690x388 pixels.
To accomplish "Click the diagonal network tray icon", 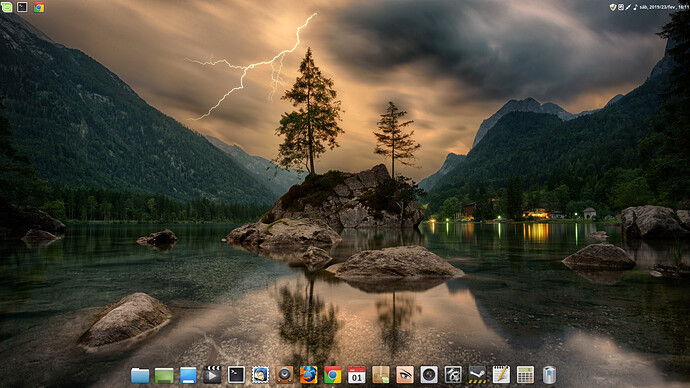I will 628,7.
